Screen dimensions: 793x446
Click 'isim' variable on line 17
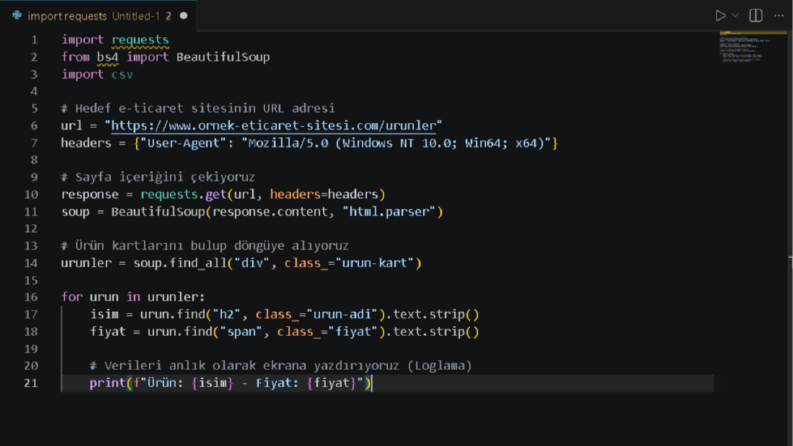104,314
